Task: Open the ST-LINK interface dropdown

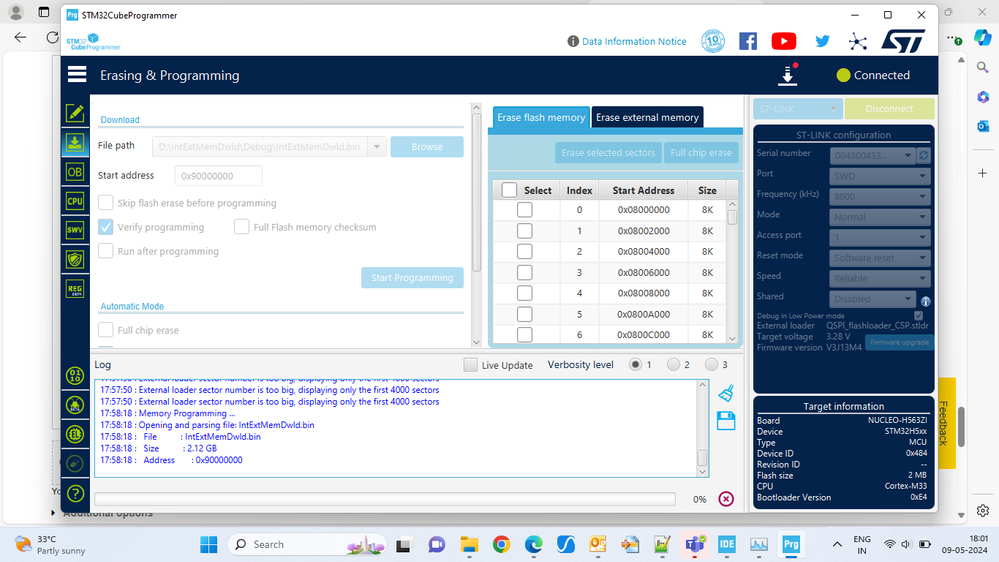Action: (x=798, y=109)
